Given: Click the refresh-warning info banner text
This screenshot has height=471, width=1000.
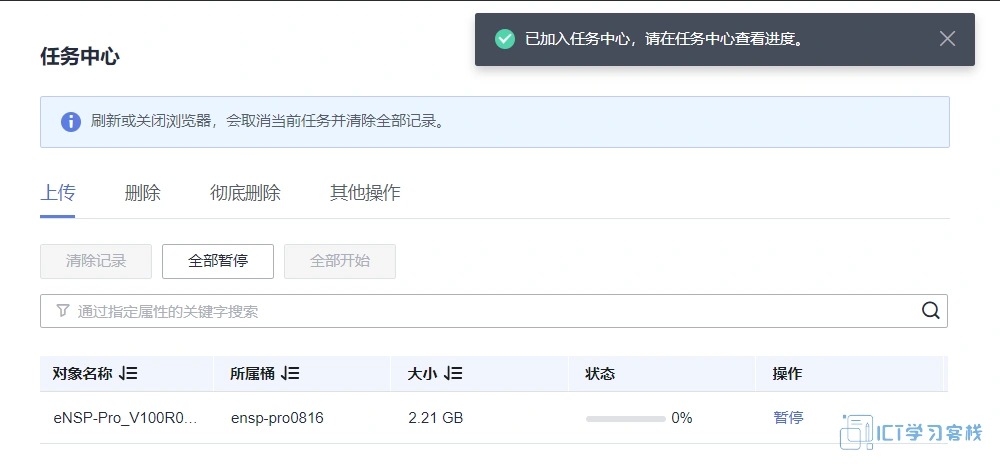Looking at the screenshot, I should [267, 122].
